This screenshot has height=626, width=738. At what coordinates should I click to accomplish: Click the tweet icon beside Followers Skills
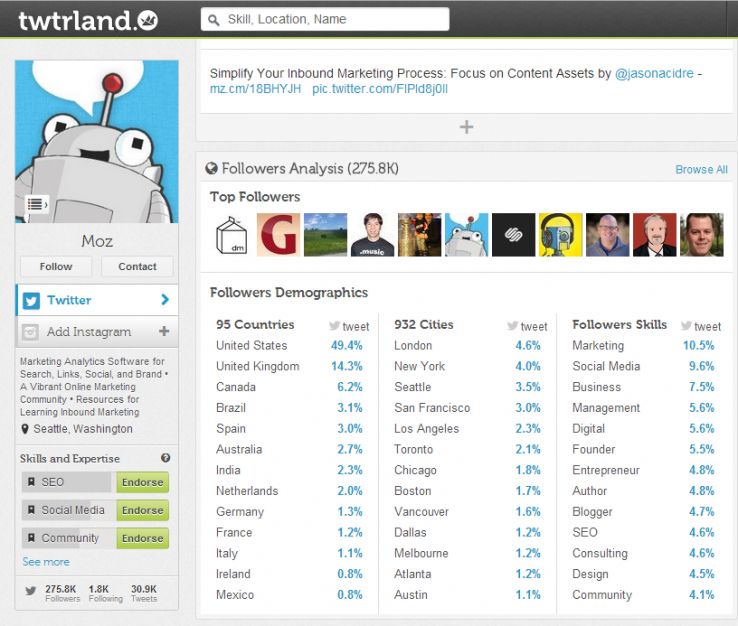(x=686, y=325)
